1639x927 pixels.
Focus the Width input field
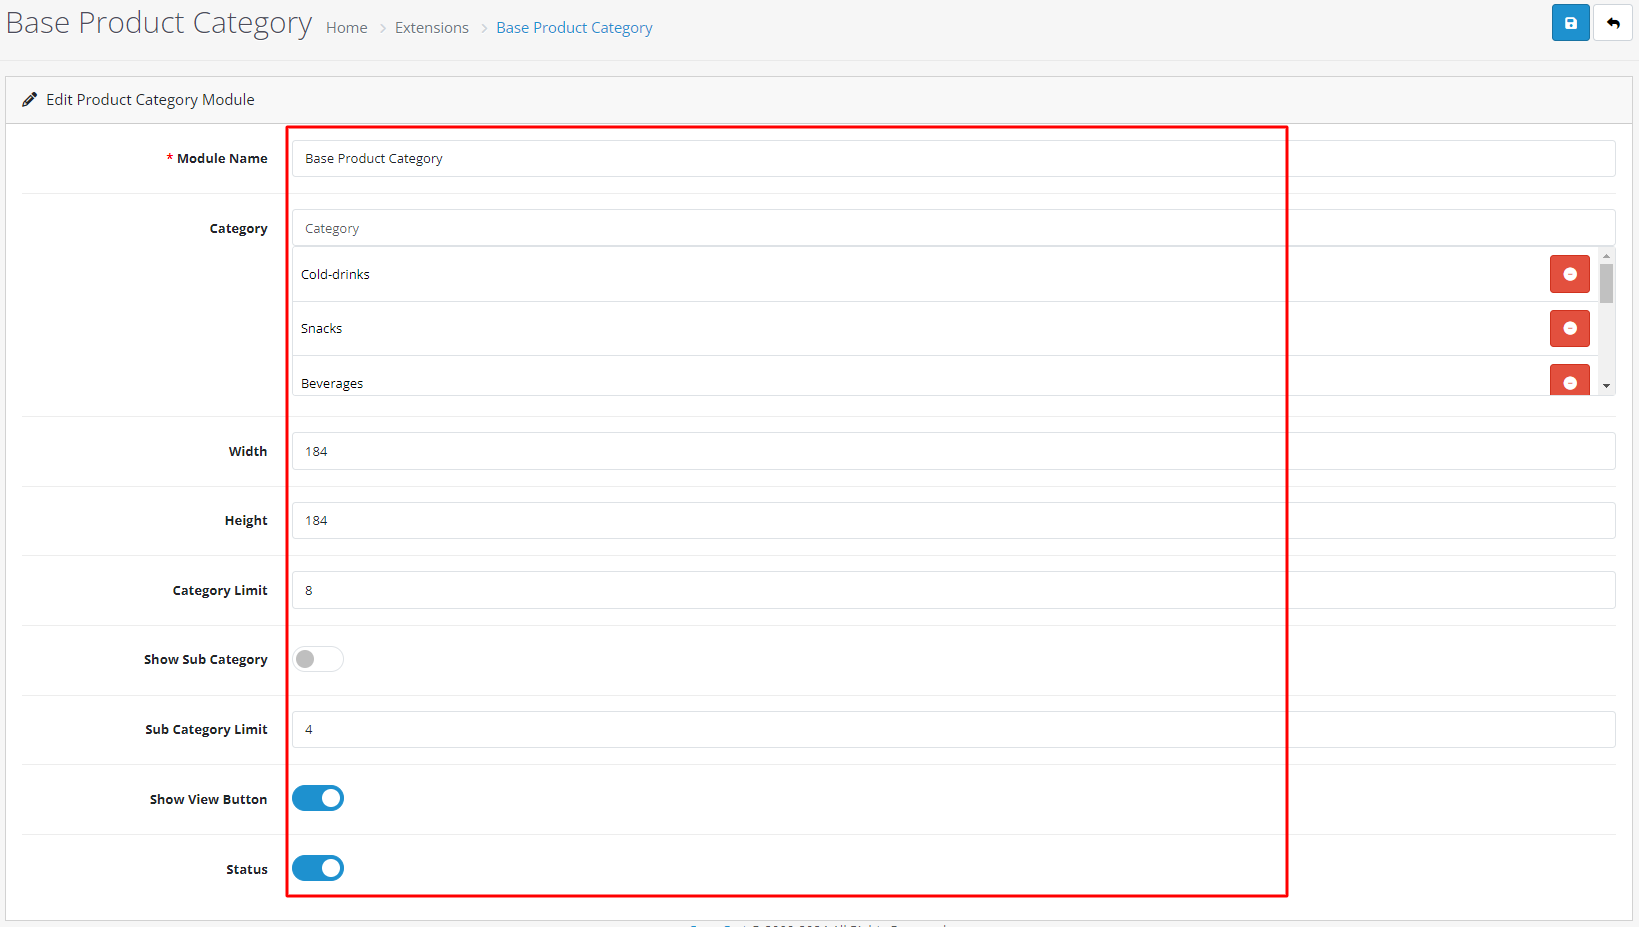click(952, 451)
